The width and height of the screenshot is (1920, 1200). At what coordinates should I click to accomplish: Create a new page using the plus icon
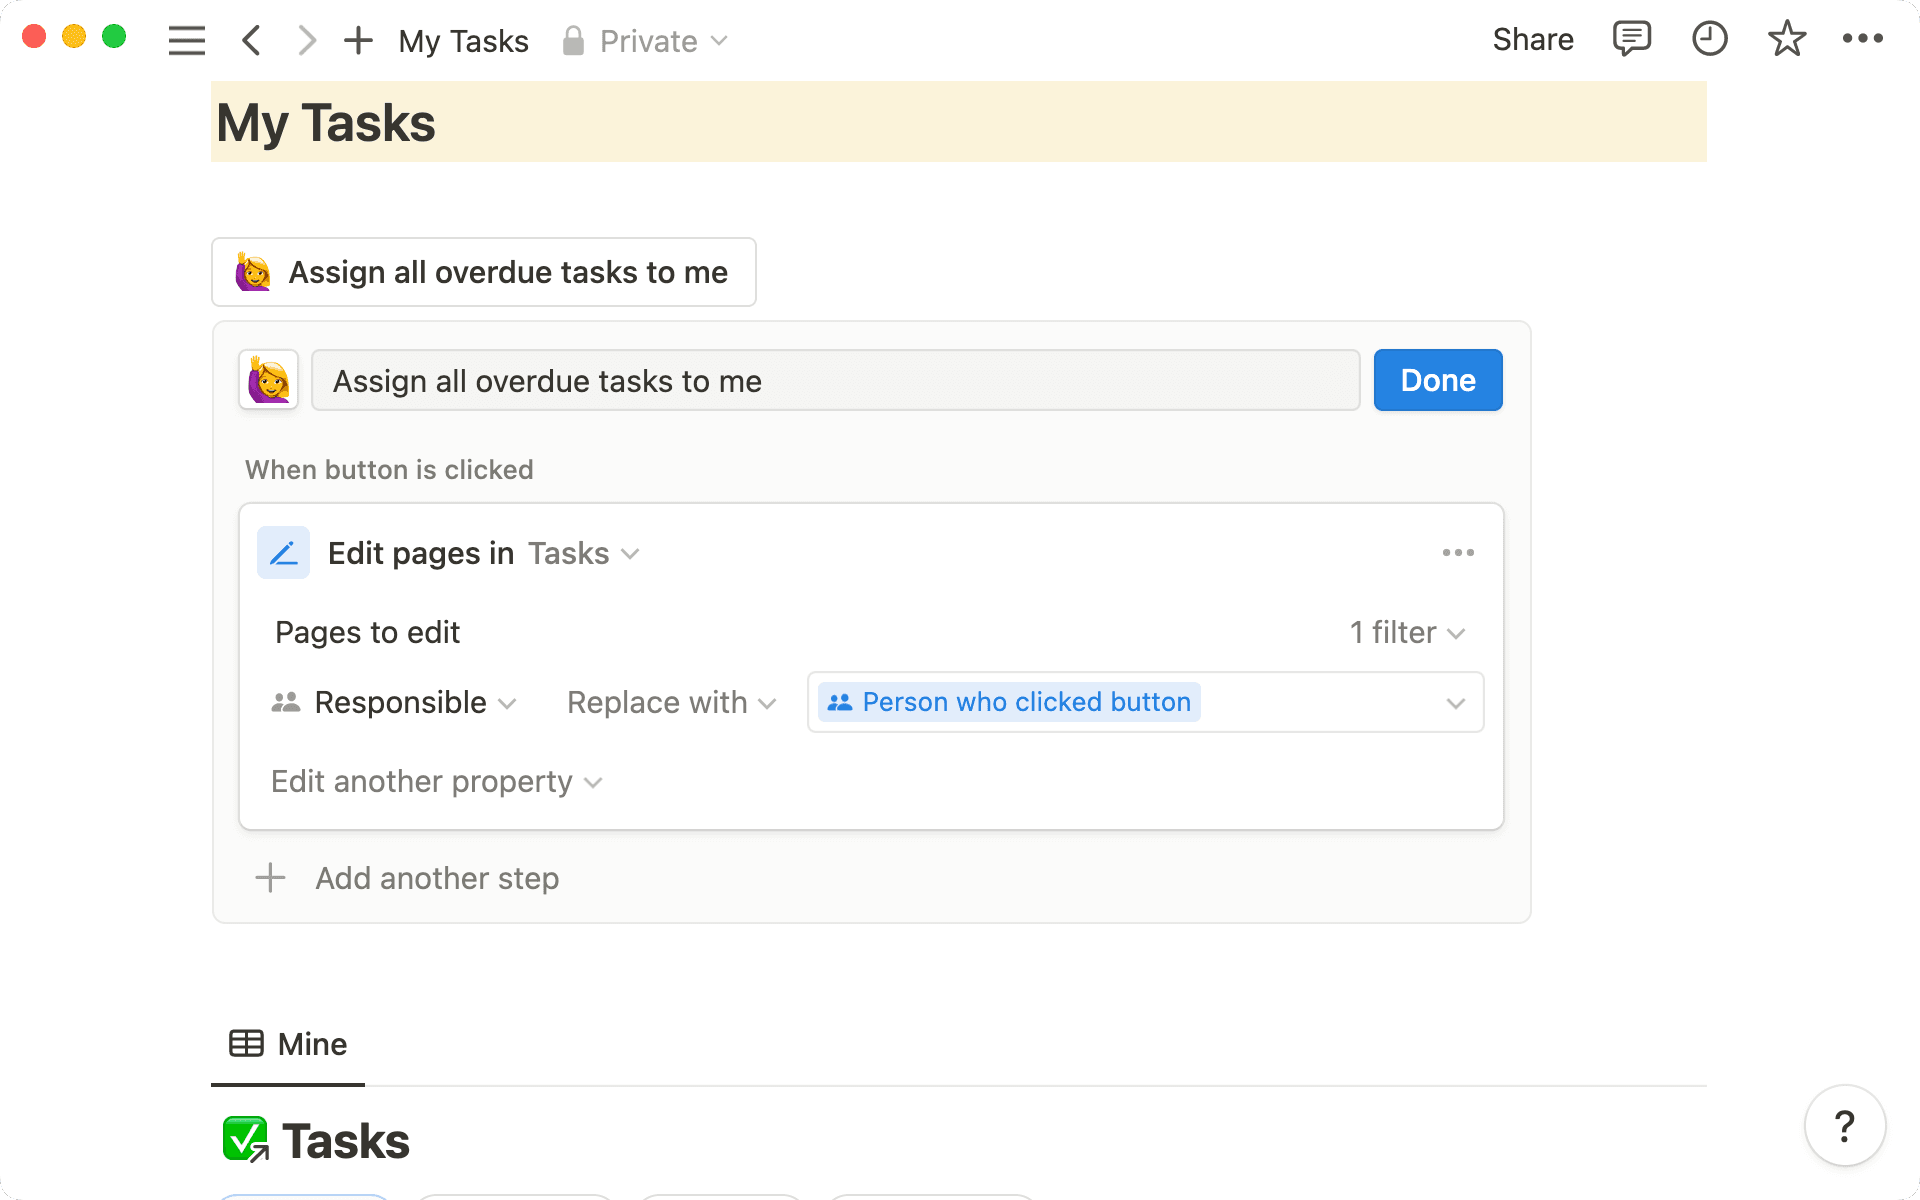(357, 40)
